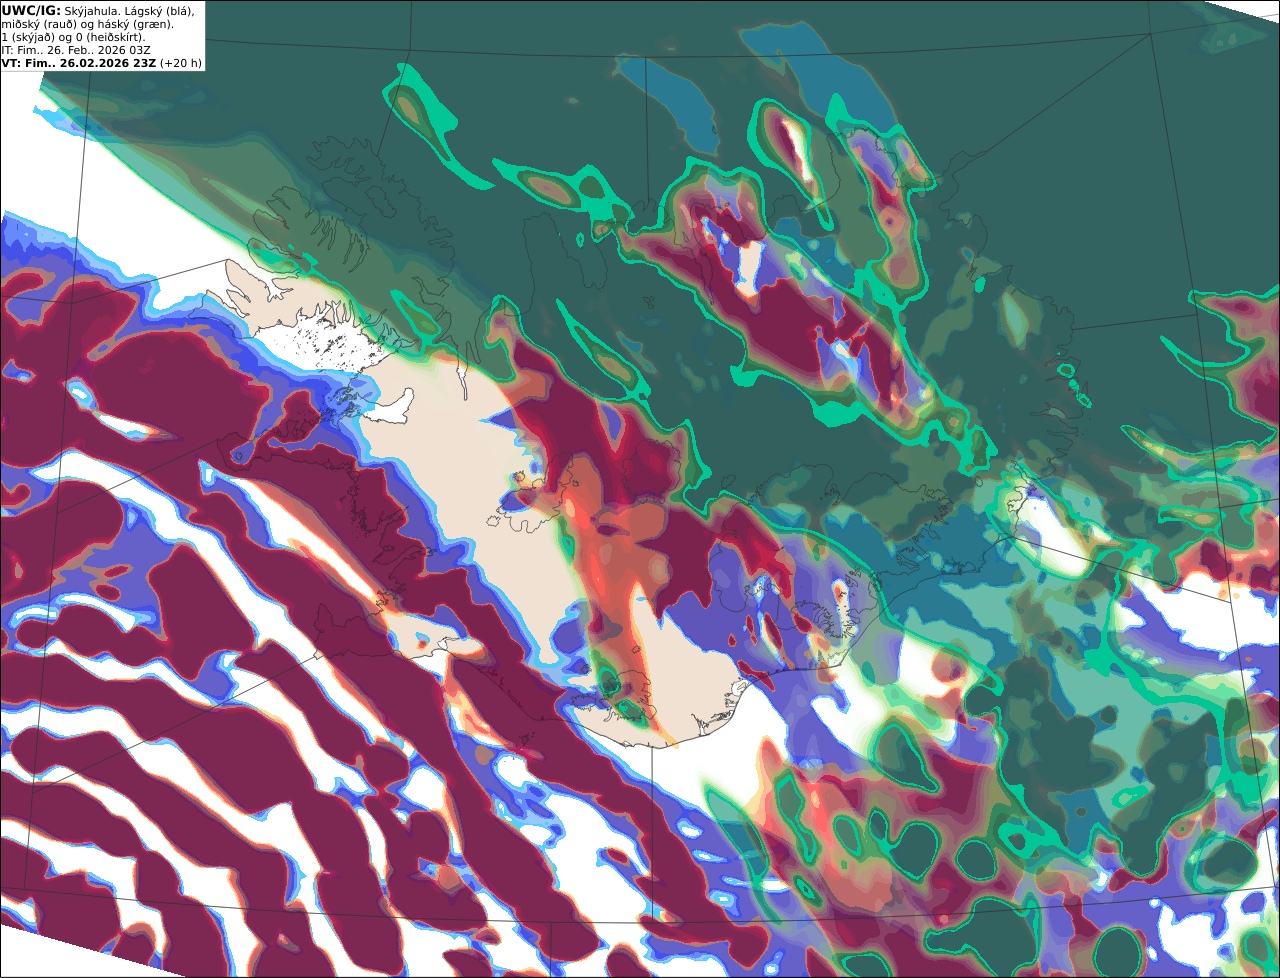1280x978 pixels.
Task: Click the initial time 'IT: Fim.. 26. Feb.. 2026 03Z'
Action: 76,49
